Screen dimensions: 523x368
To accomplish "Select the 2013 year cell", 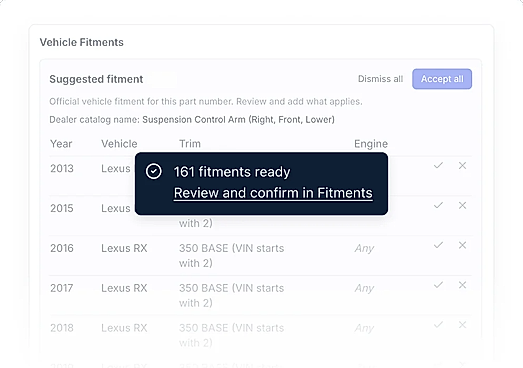I will coord(62,168).
